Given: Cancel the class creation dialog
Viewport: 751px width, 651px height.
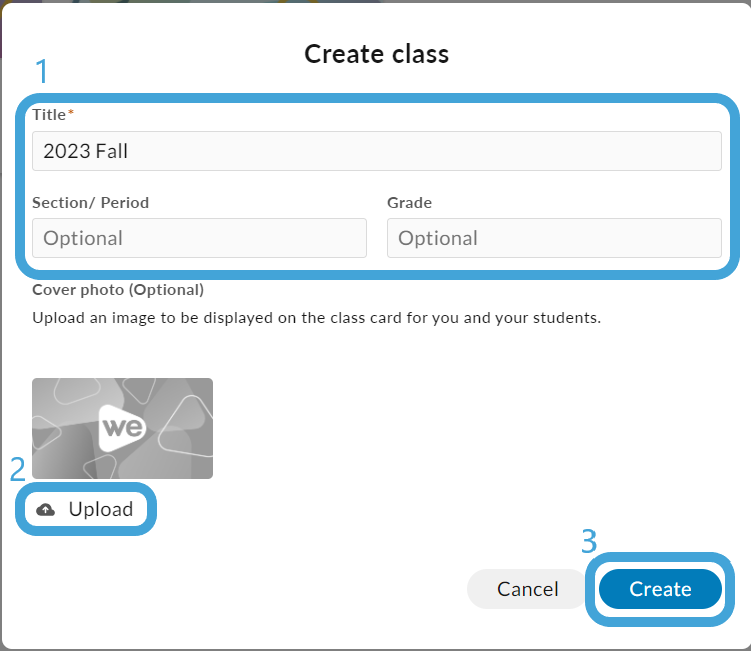Looking at the screenshot, I should tap(527, 589).
